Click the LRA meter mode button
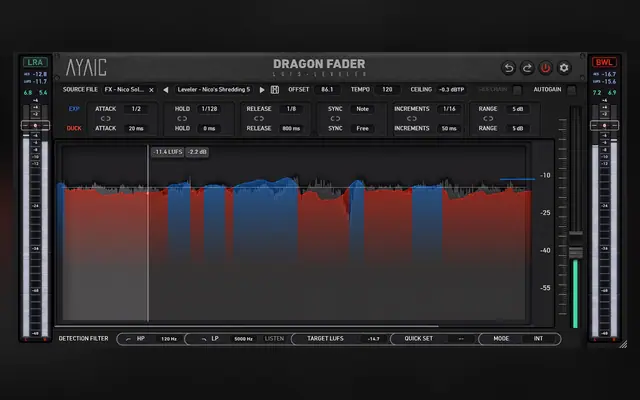This screenshot has width=640, height=400. click(x=35, y=62)
